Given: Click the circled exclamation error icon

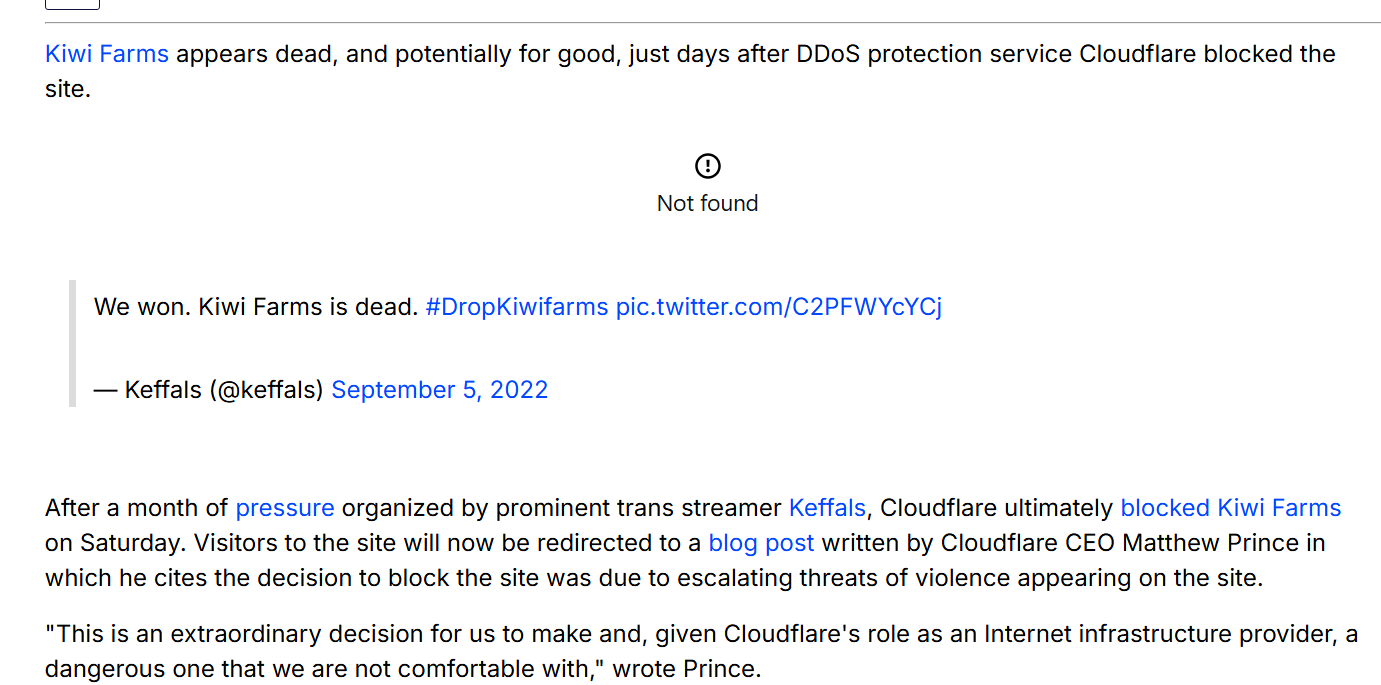Looking at the screenshot, I should (x=707, y=166).
